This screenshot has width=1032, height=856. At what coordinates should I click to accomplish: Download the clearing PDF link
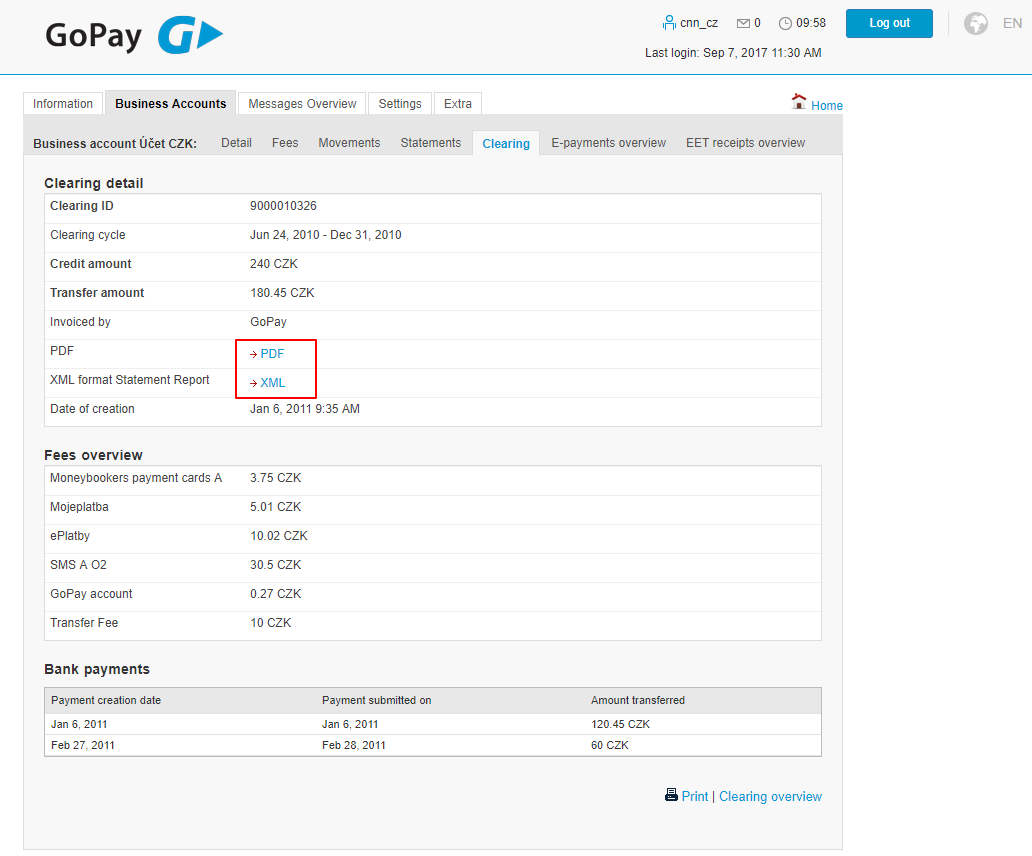[272, 354]
